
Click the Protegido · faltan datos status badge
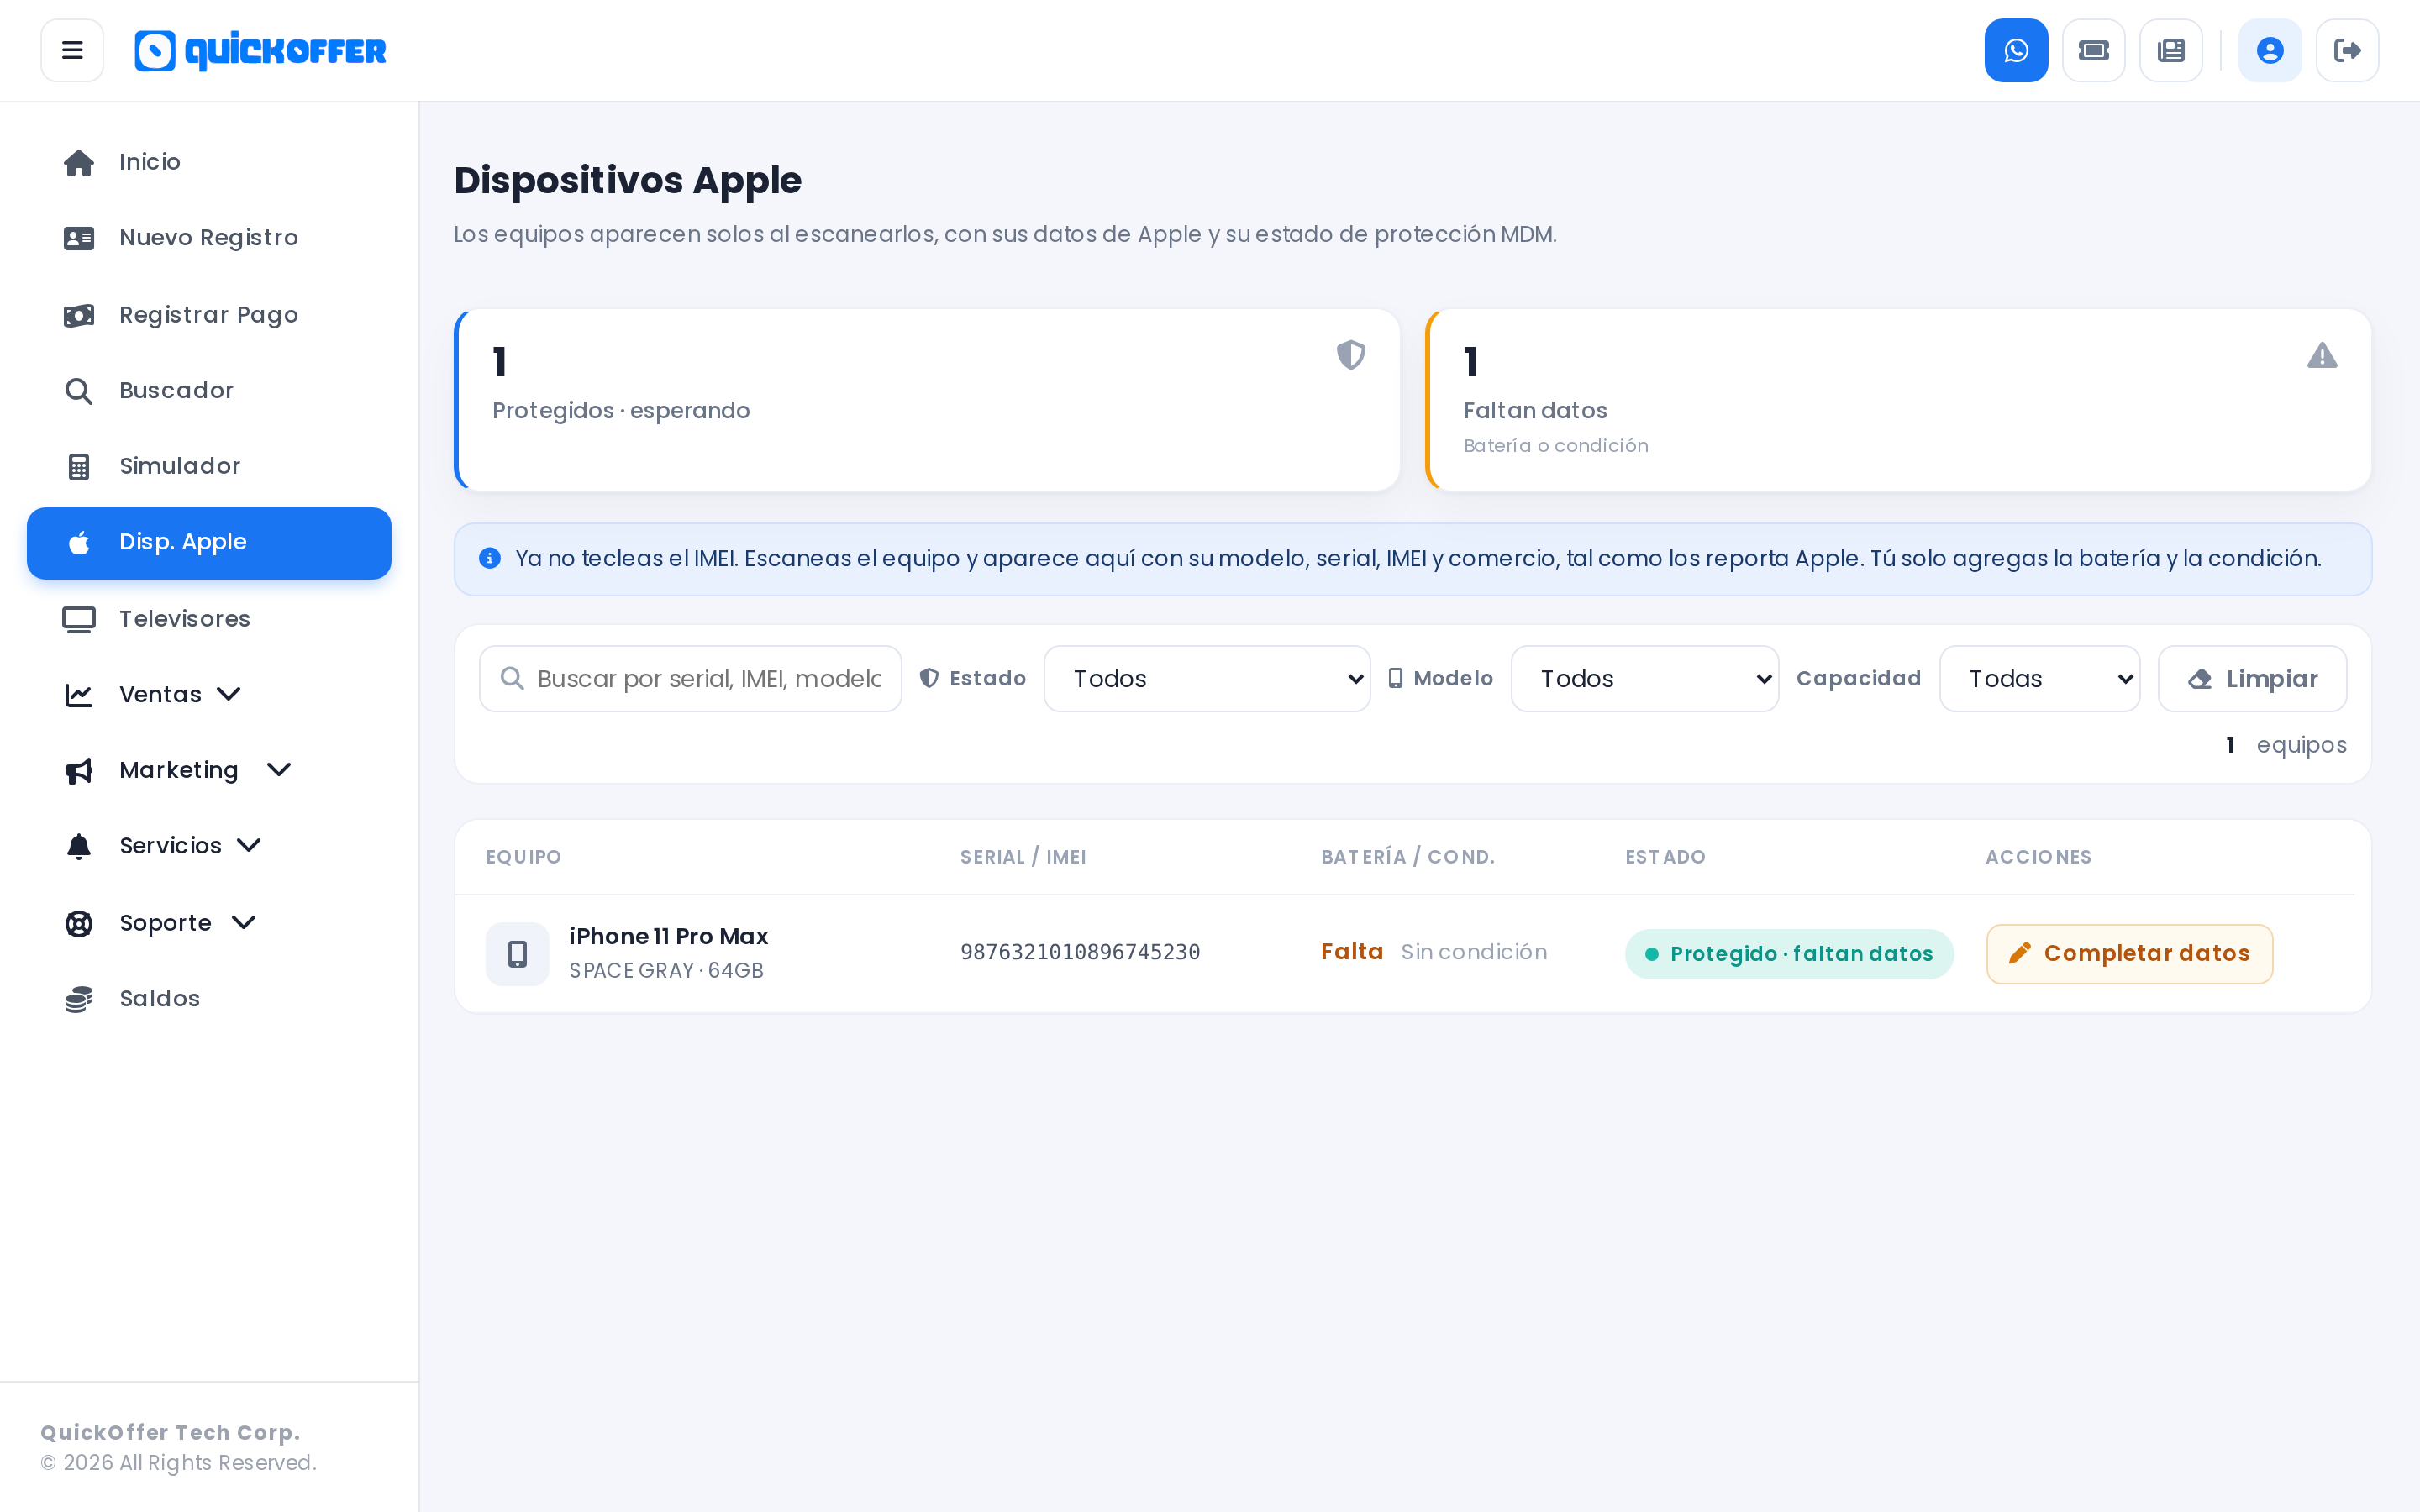point(1789,954)
